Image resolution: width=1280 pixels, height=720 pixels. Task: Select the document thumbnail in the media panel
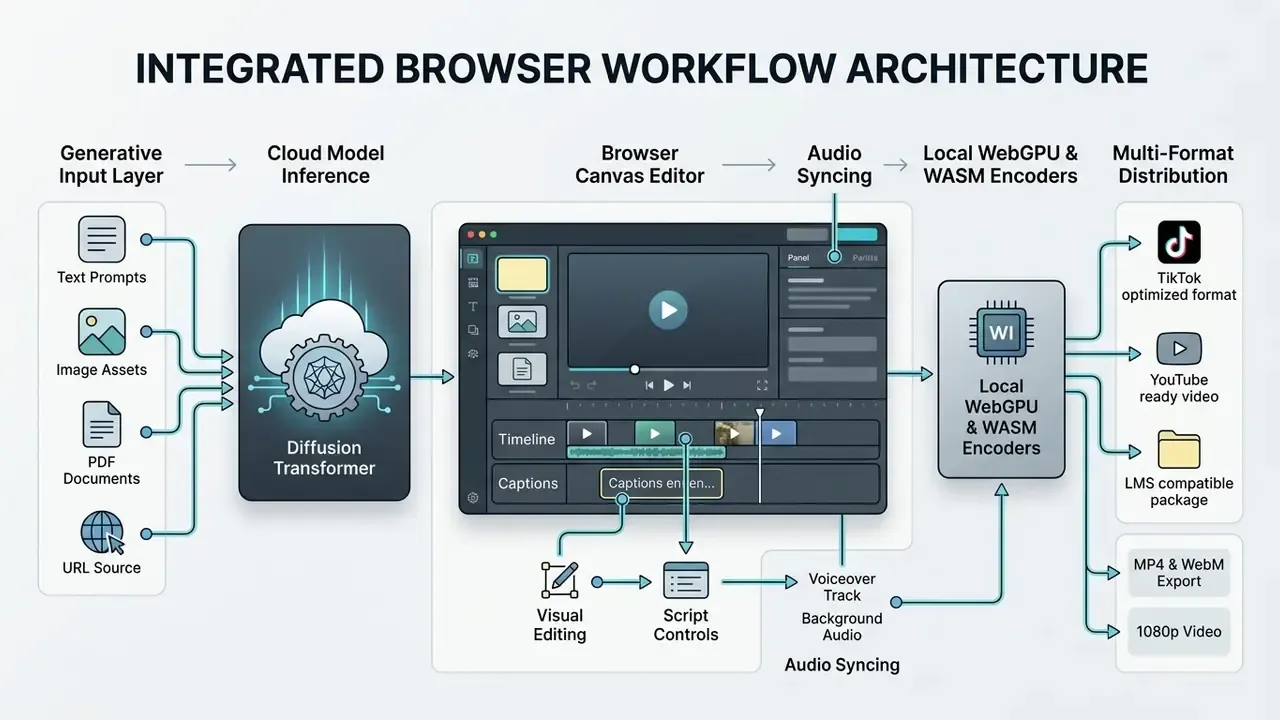click(x=522, y=368)
